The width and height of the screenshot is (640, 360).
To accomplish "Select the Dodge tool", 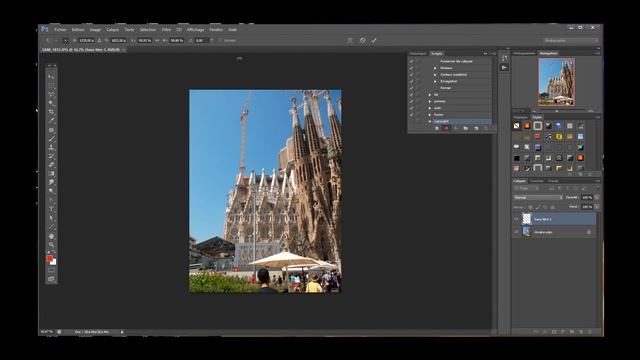I will (x=51, y=191).
